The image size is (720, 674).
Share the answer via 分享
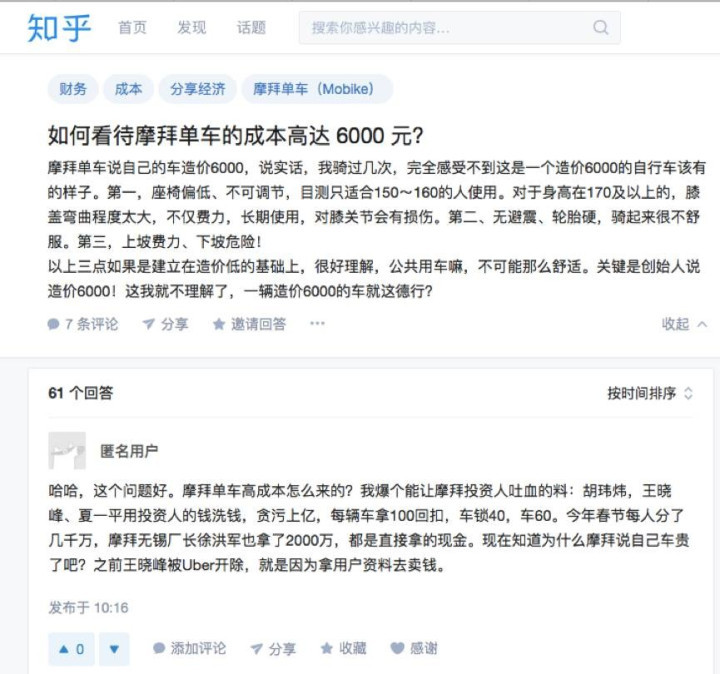click(x=273, y=649)
